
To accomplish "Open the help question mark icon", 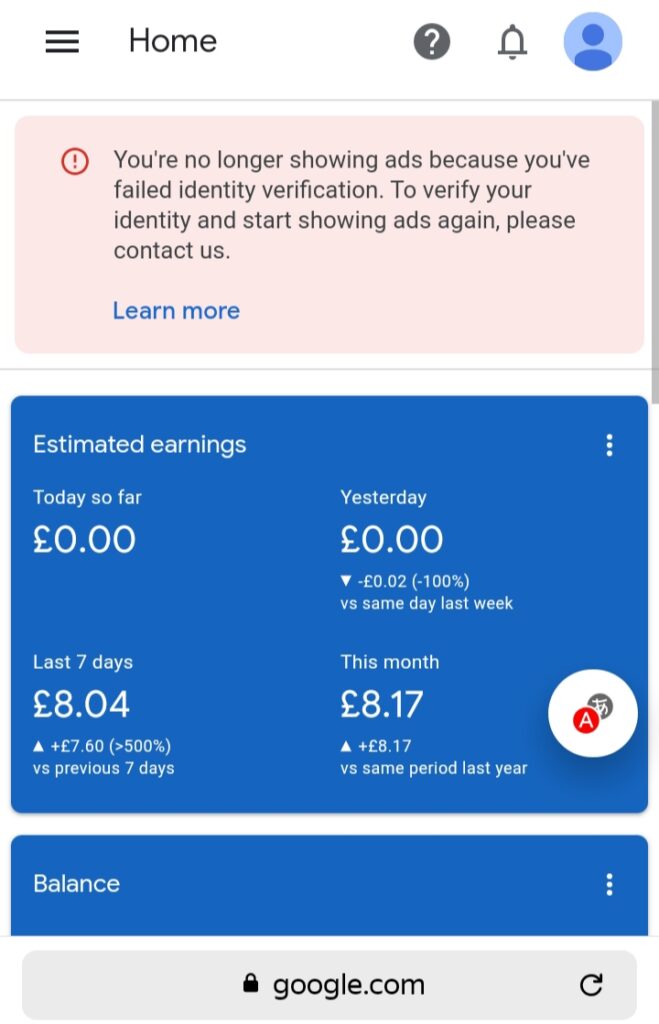I will (432, 42).
